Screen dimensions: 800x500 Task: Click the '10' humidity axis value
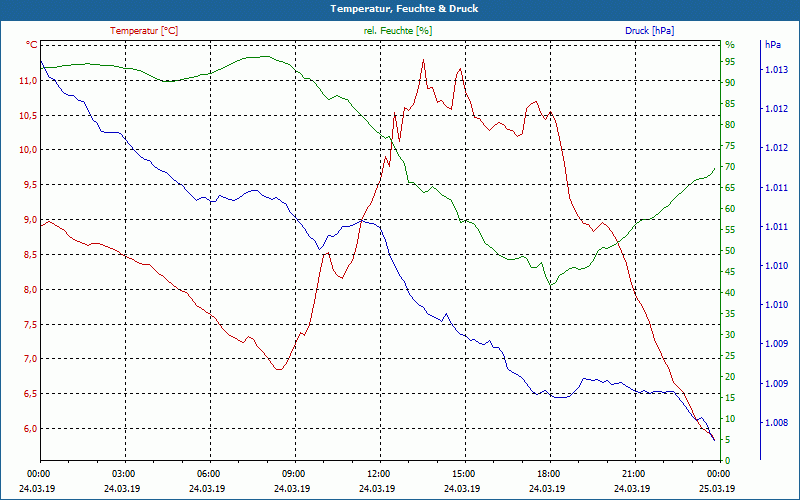[x=730, y=419]
